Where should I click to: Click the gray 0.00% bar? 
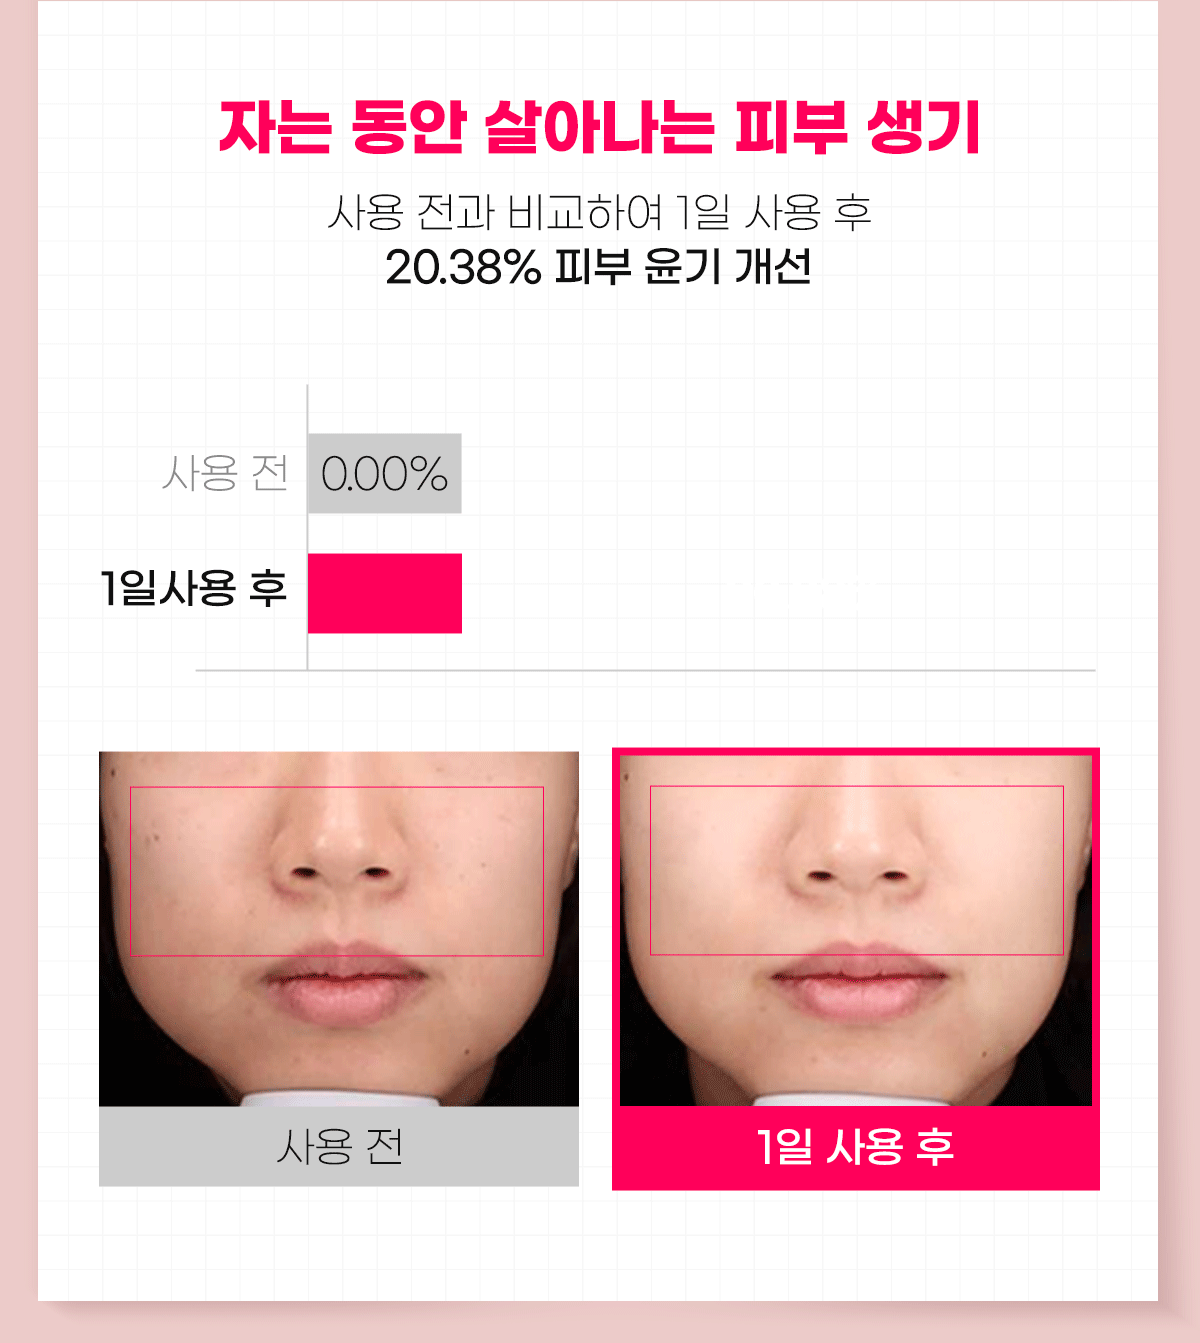pyautogui.click(x=385, y=473)
